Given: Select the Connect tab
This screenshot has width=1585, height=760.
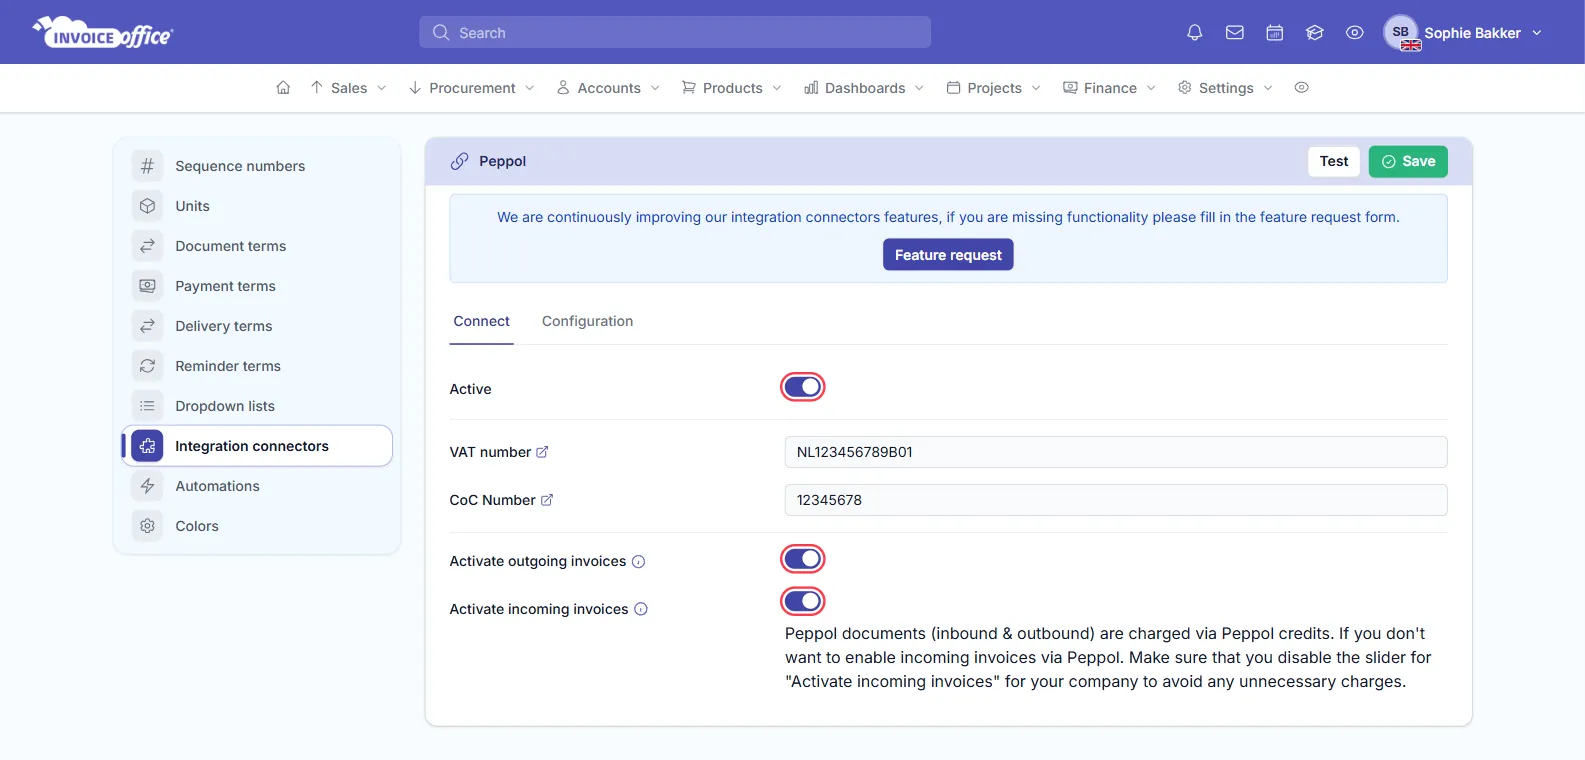Looking at the screenshot, I should pos(481,321).
